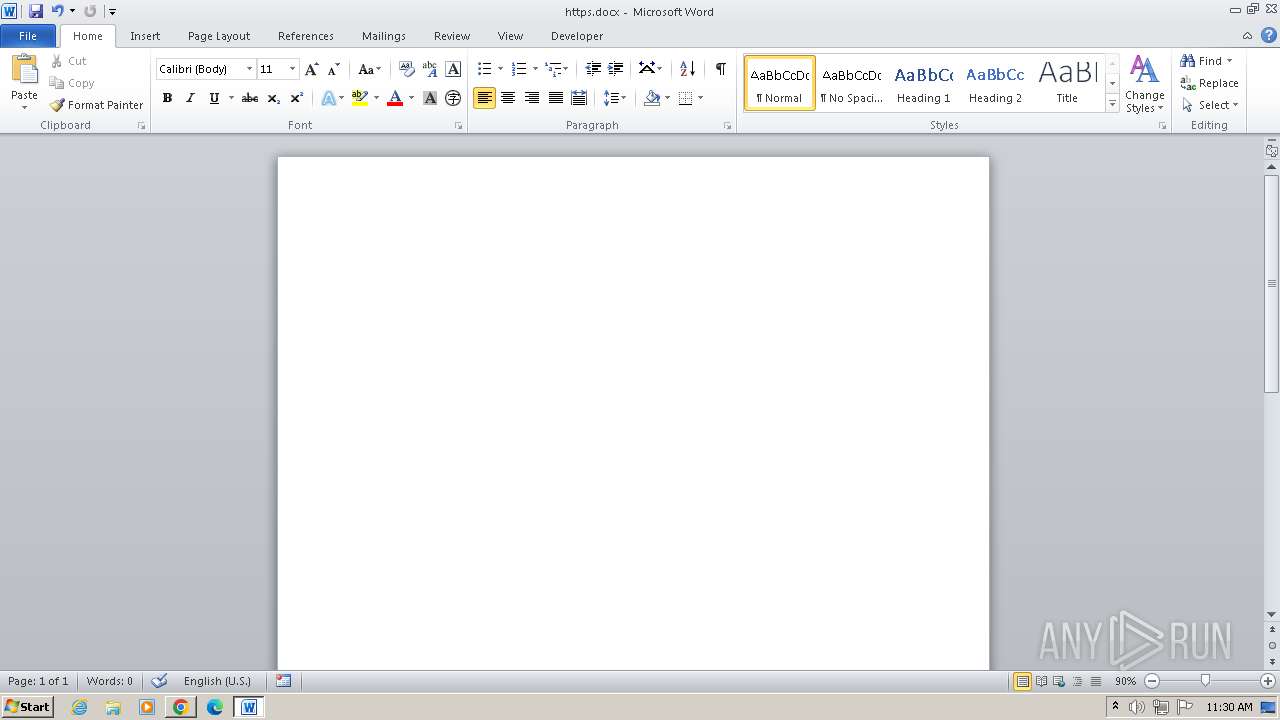
Task: Switch to the Page Layout tab
Action: point(219,36)
